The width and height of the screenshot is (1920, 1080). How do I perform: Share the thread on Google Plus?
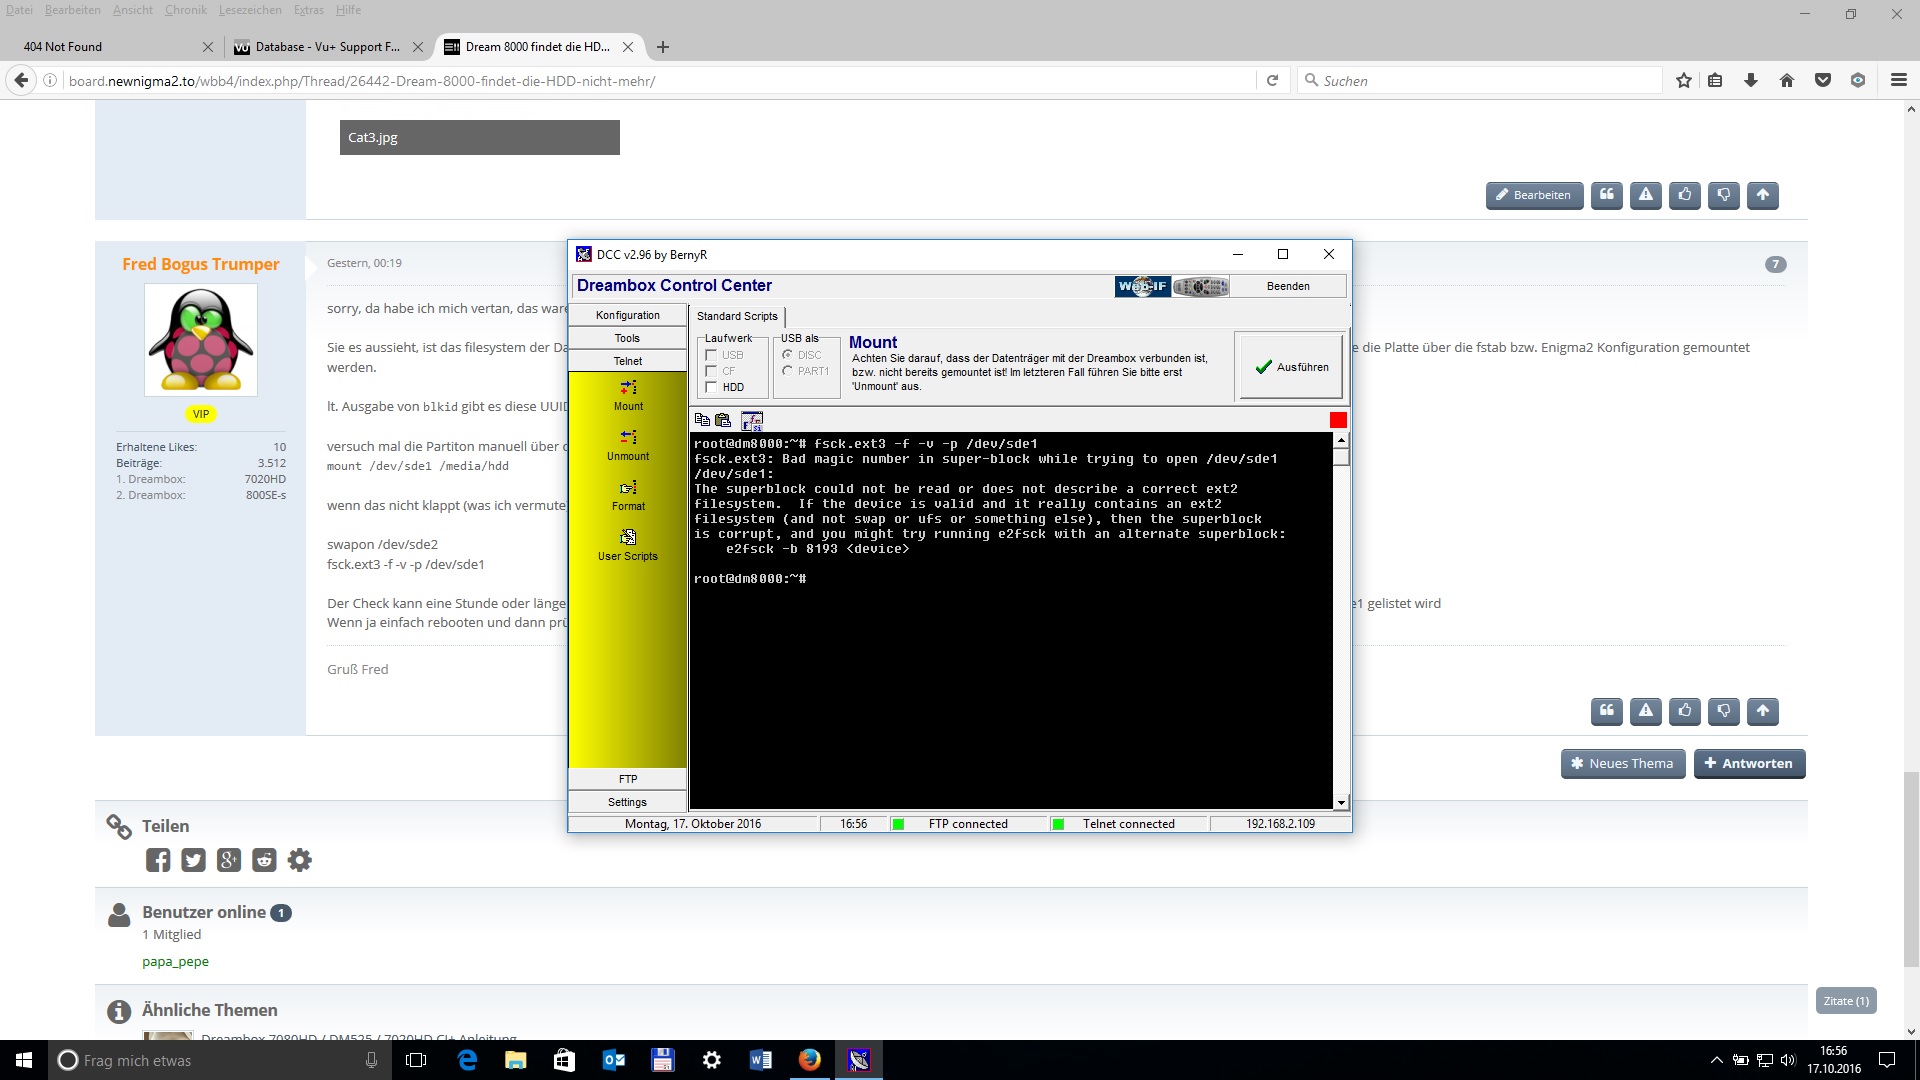pos(229,860)
